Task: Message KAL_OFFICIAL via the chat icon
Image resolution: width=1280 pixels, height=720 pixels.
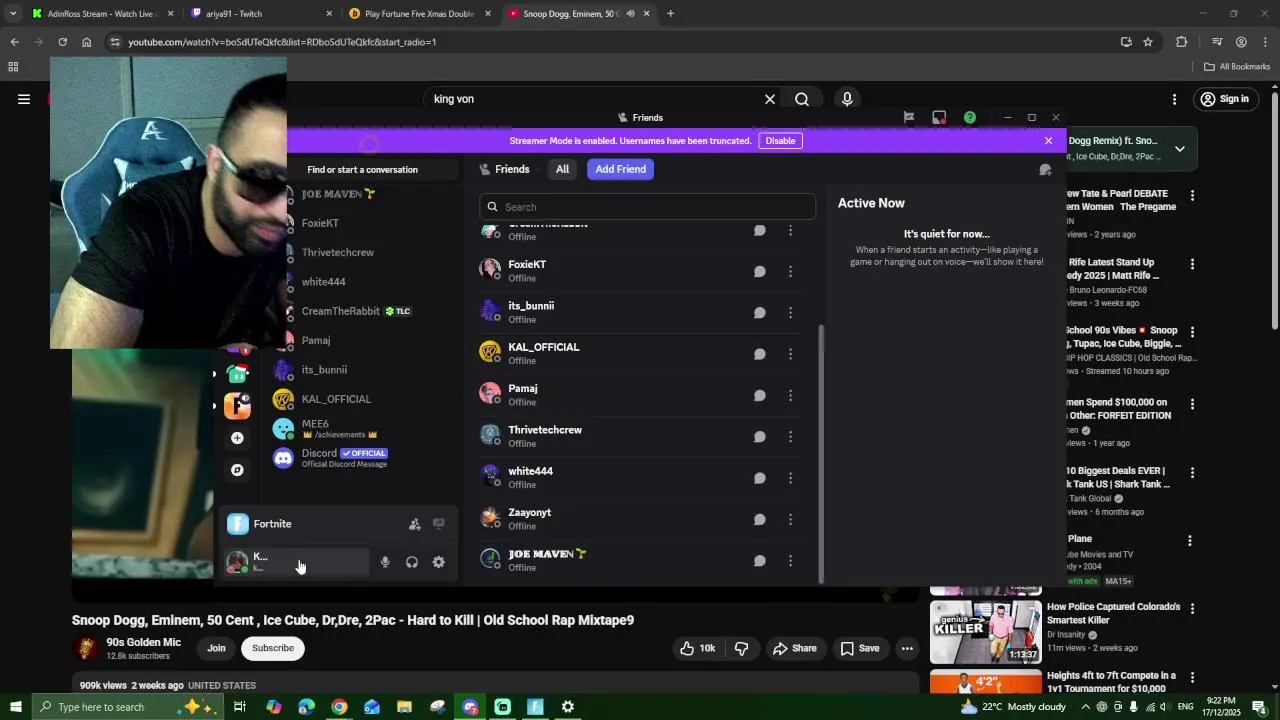Action: coord(760,354)
